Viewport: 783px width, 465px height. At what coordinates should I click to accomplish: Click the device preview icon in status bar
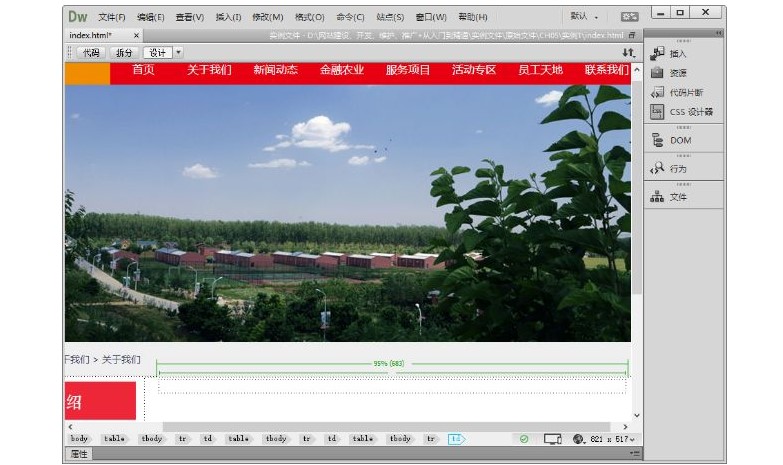coord(552,439)
